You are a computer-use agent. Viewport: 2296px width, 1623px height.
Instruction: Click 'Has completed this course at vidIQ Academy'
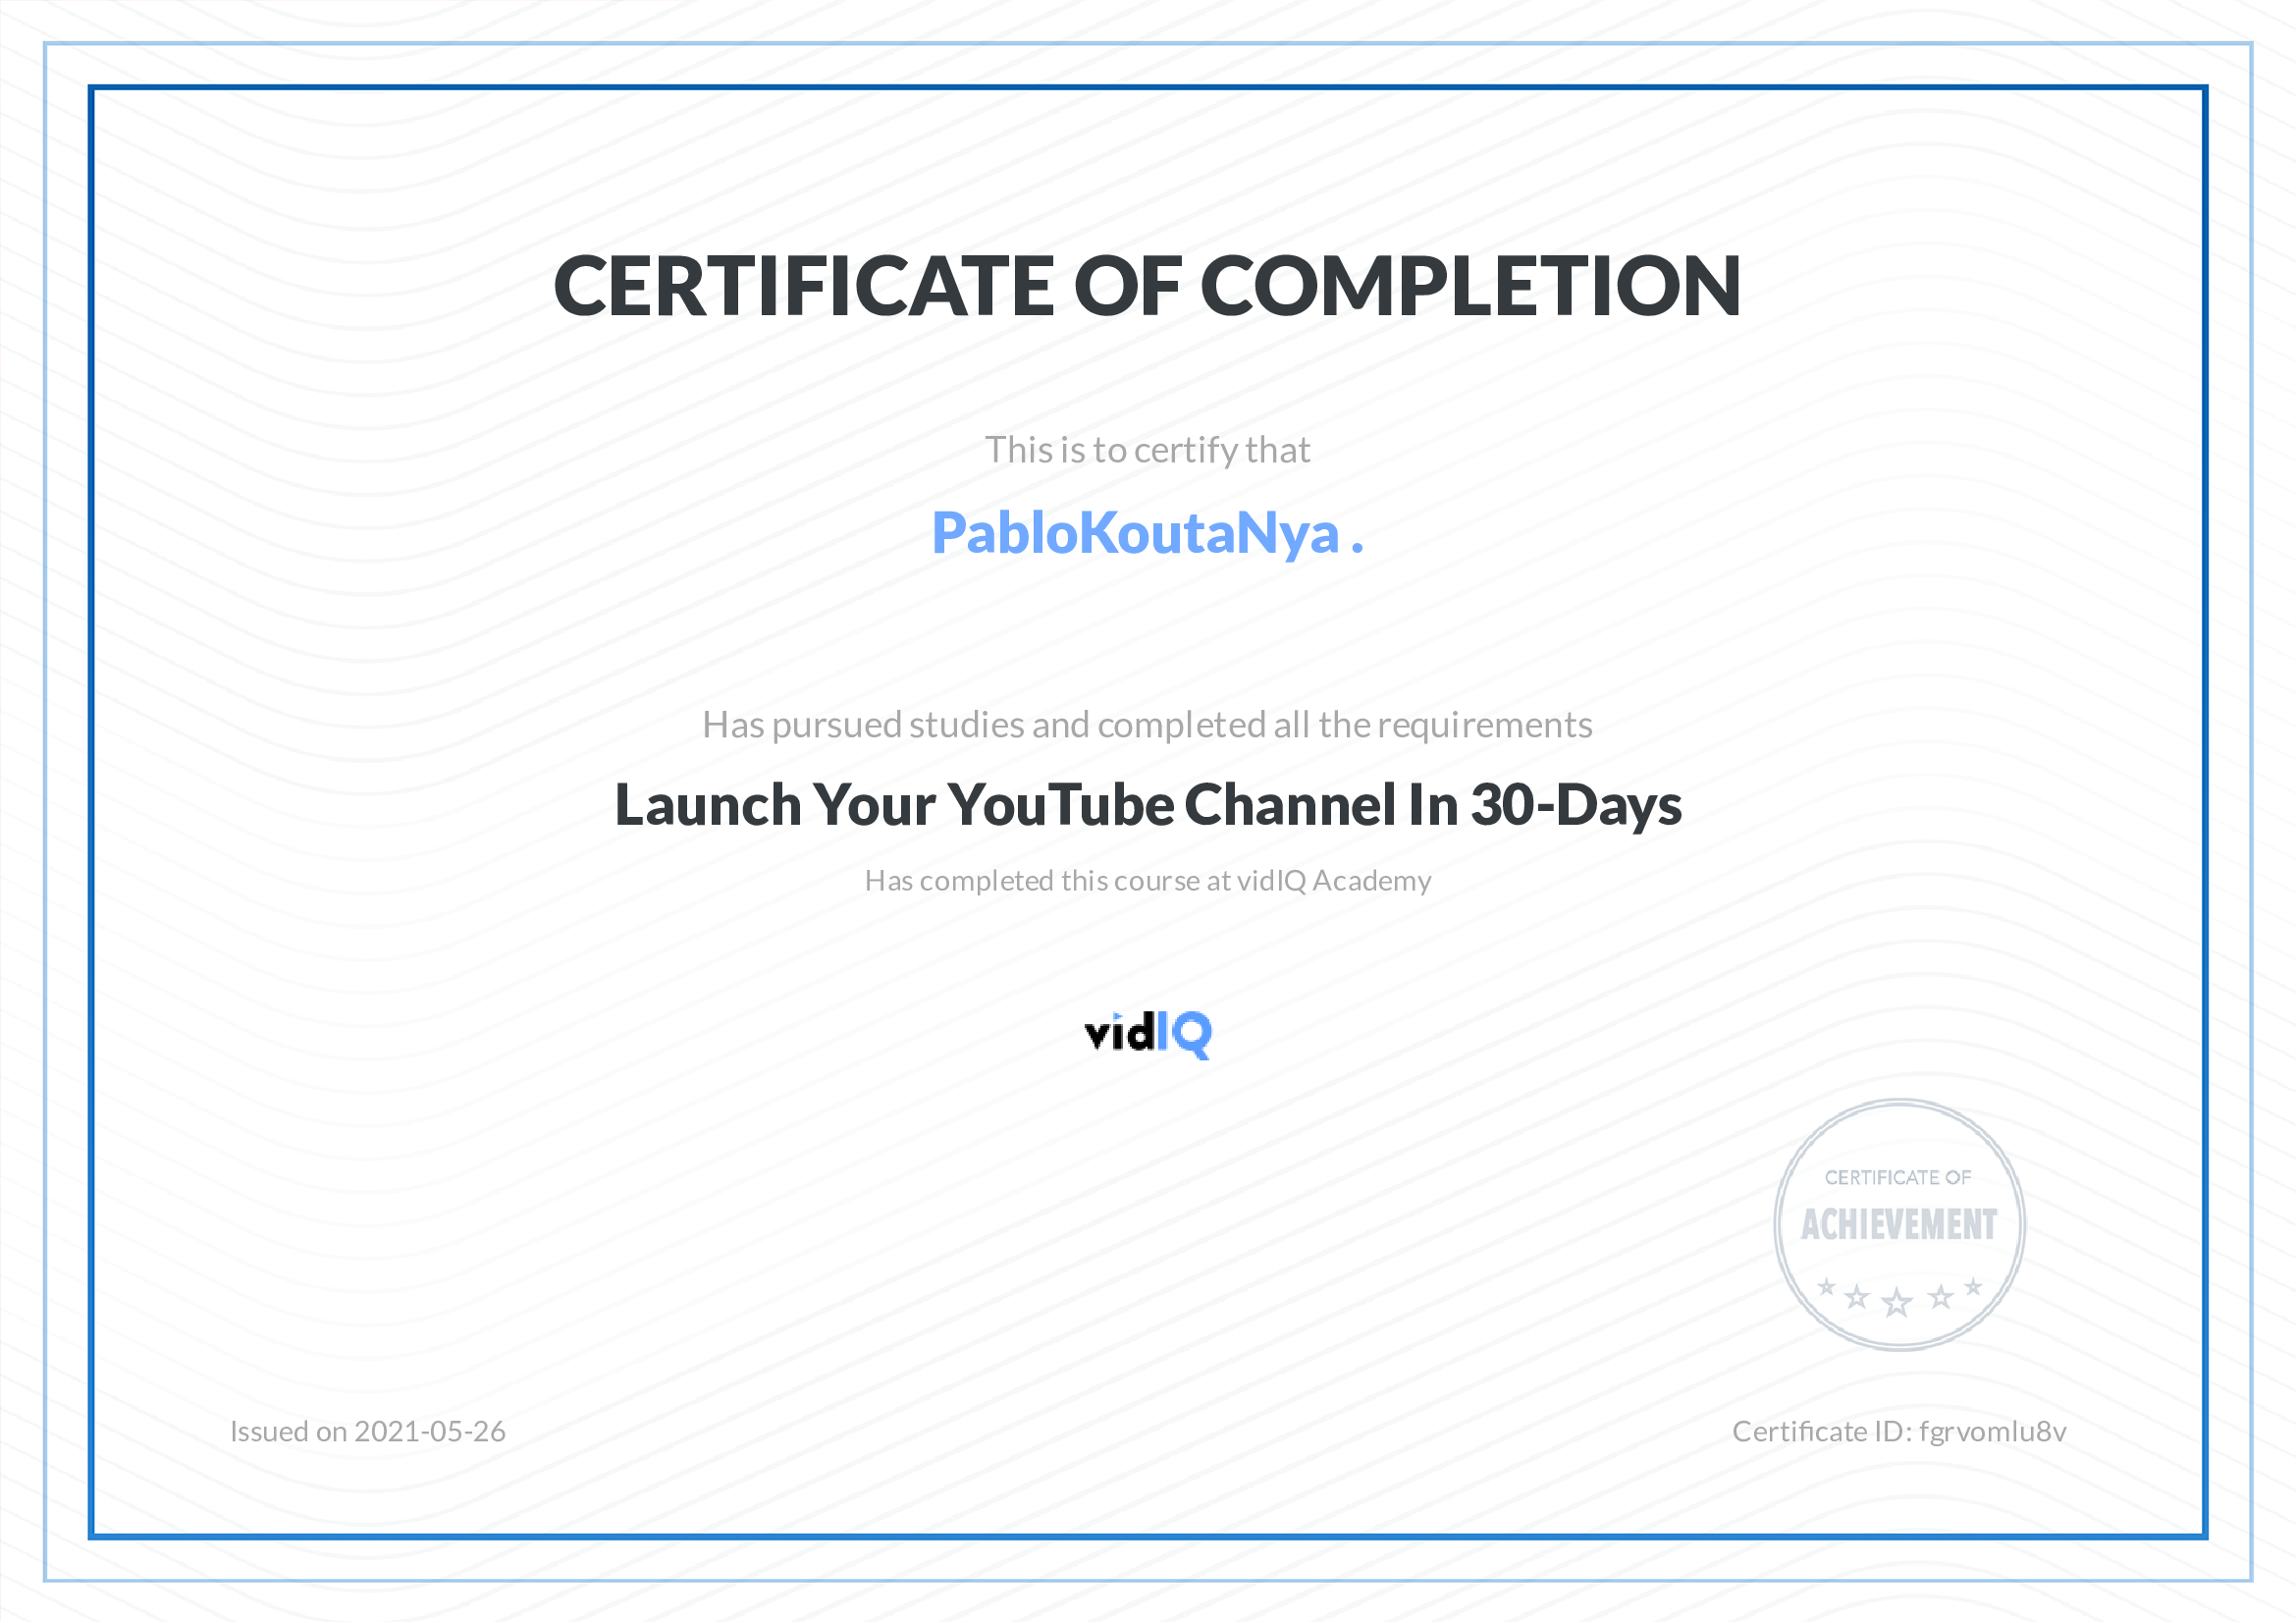[1147, 881]
